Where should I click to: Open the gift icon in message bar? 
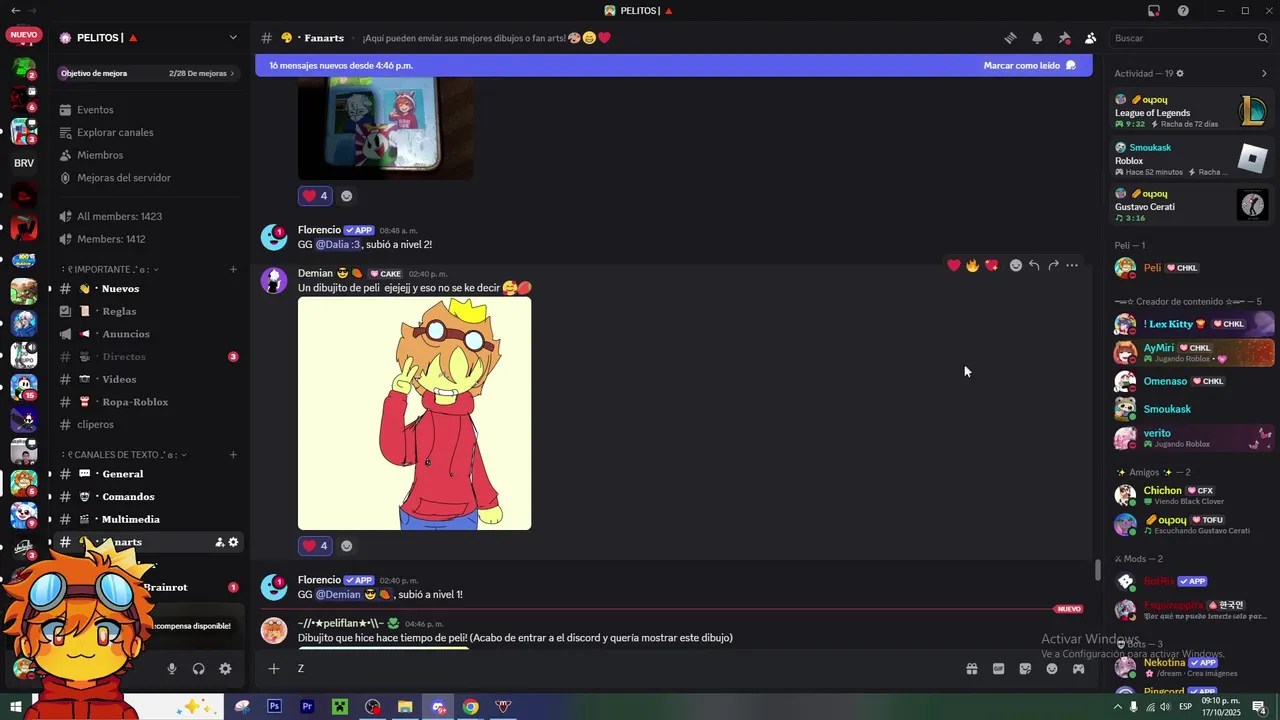point(971,669)
